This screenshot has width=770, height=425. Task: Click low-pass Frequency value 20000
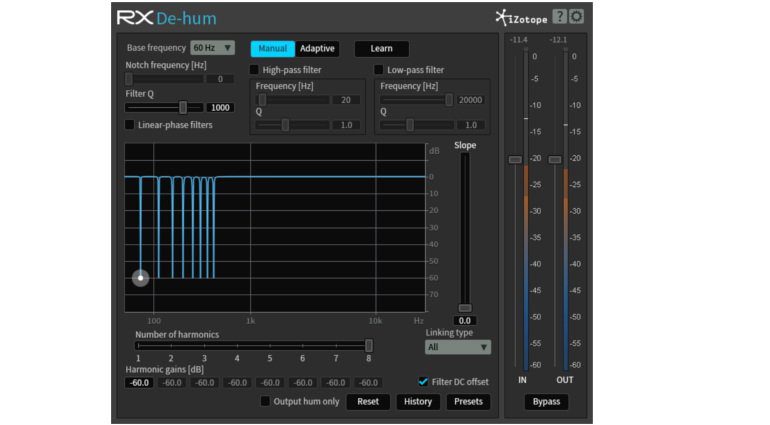coord(470,100)
